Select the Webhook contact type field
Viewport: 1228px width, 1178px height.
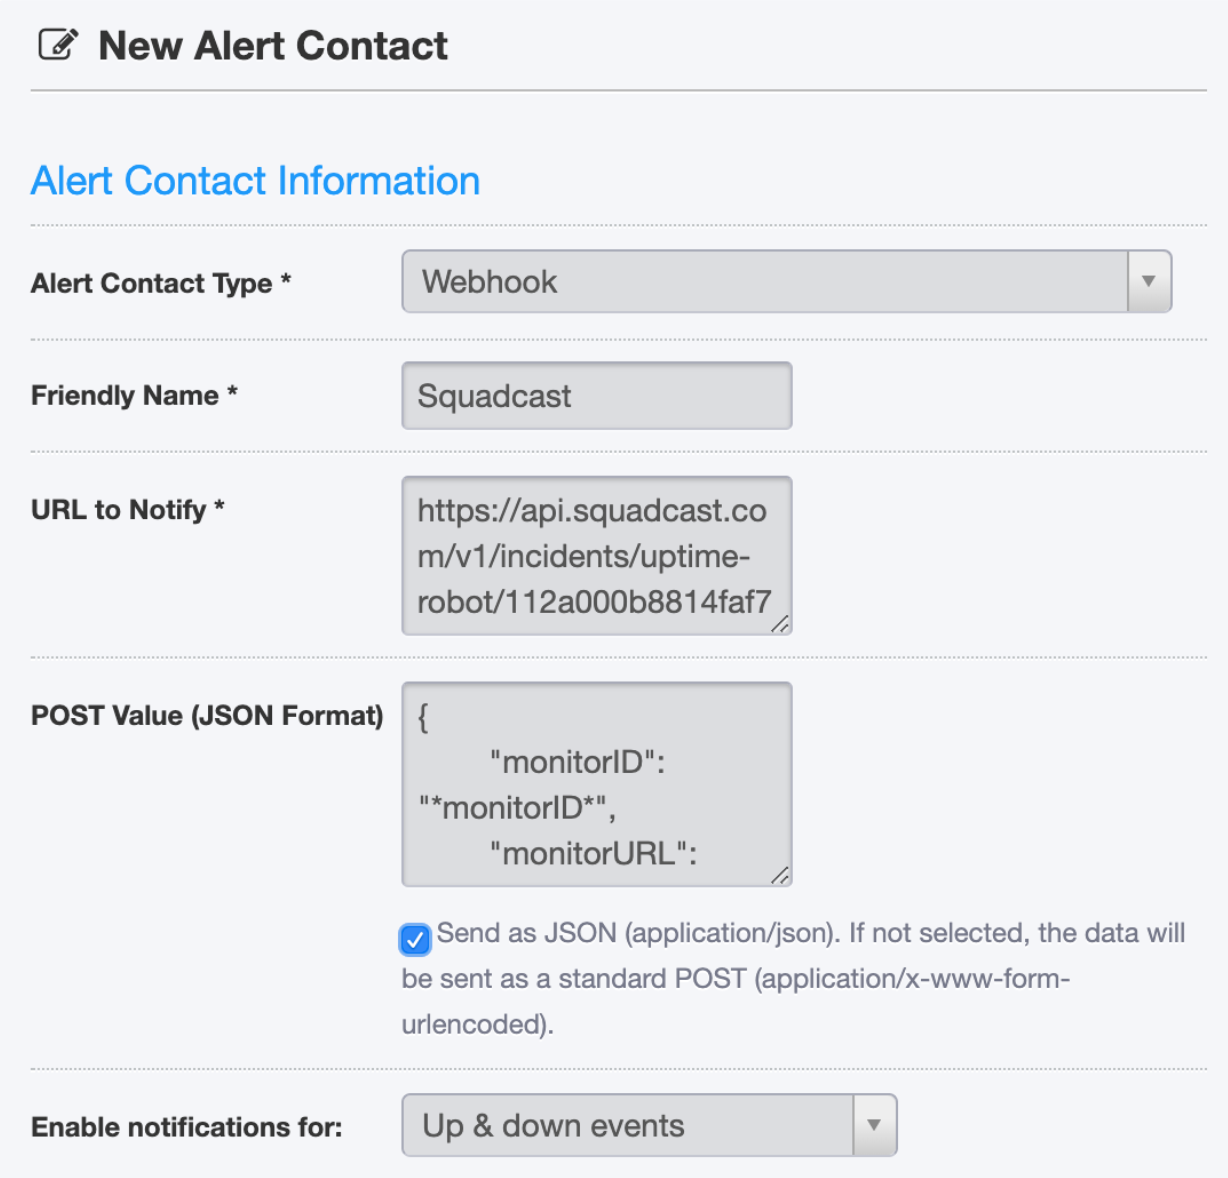(x=786, y=281)
